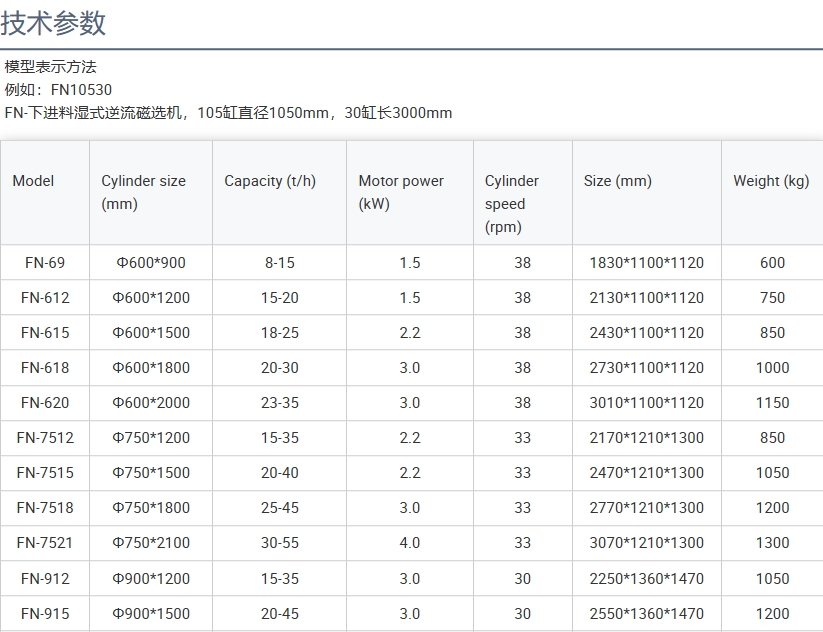Image resolution: width=823 pixels, height=632 pixels.
Task: Select the FN-612 model row label
Action: tap(45, 298)
